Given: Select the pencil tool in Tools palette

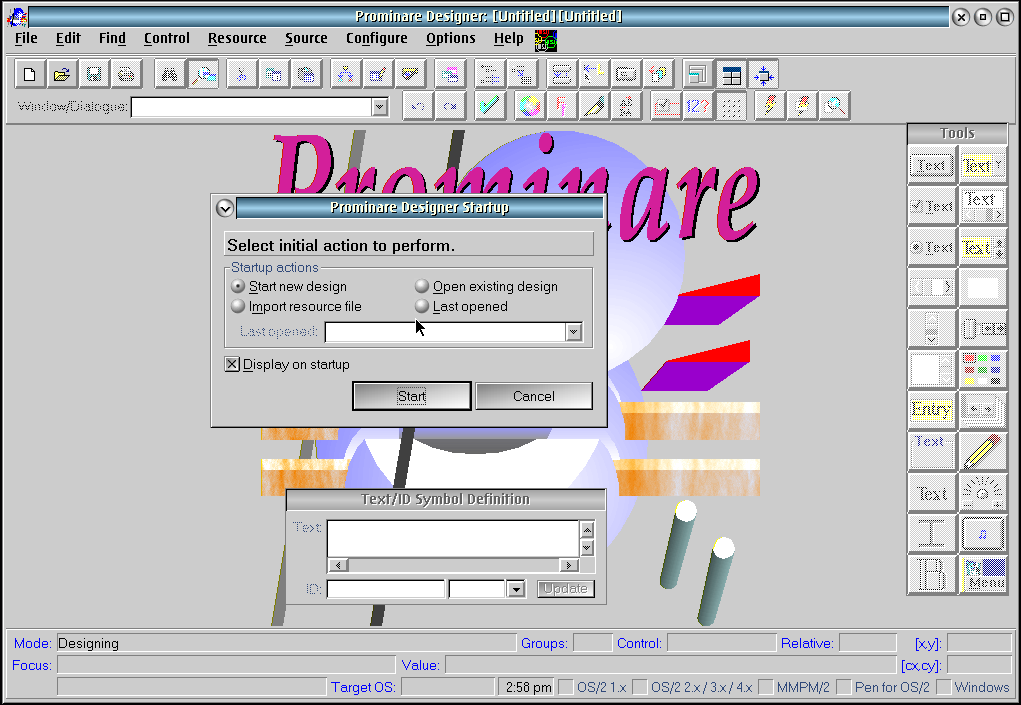Looking at the screenshot, I should (983, 450).
